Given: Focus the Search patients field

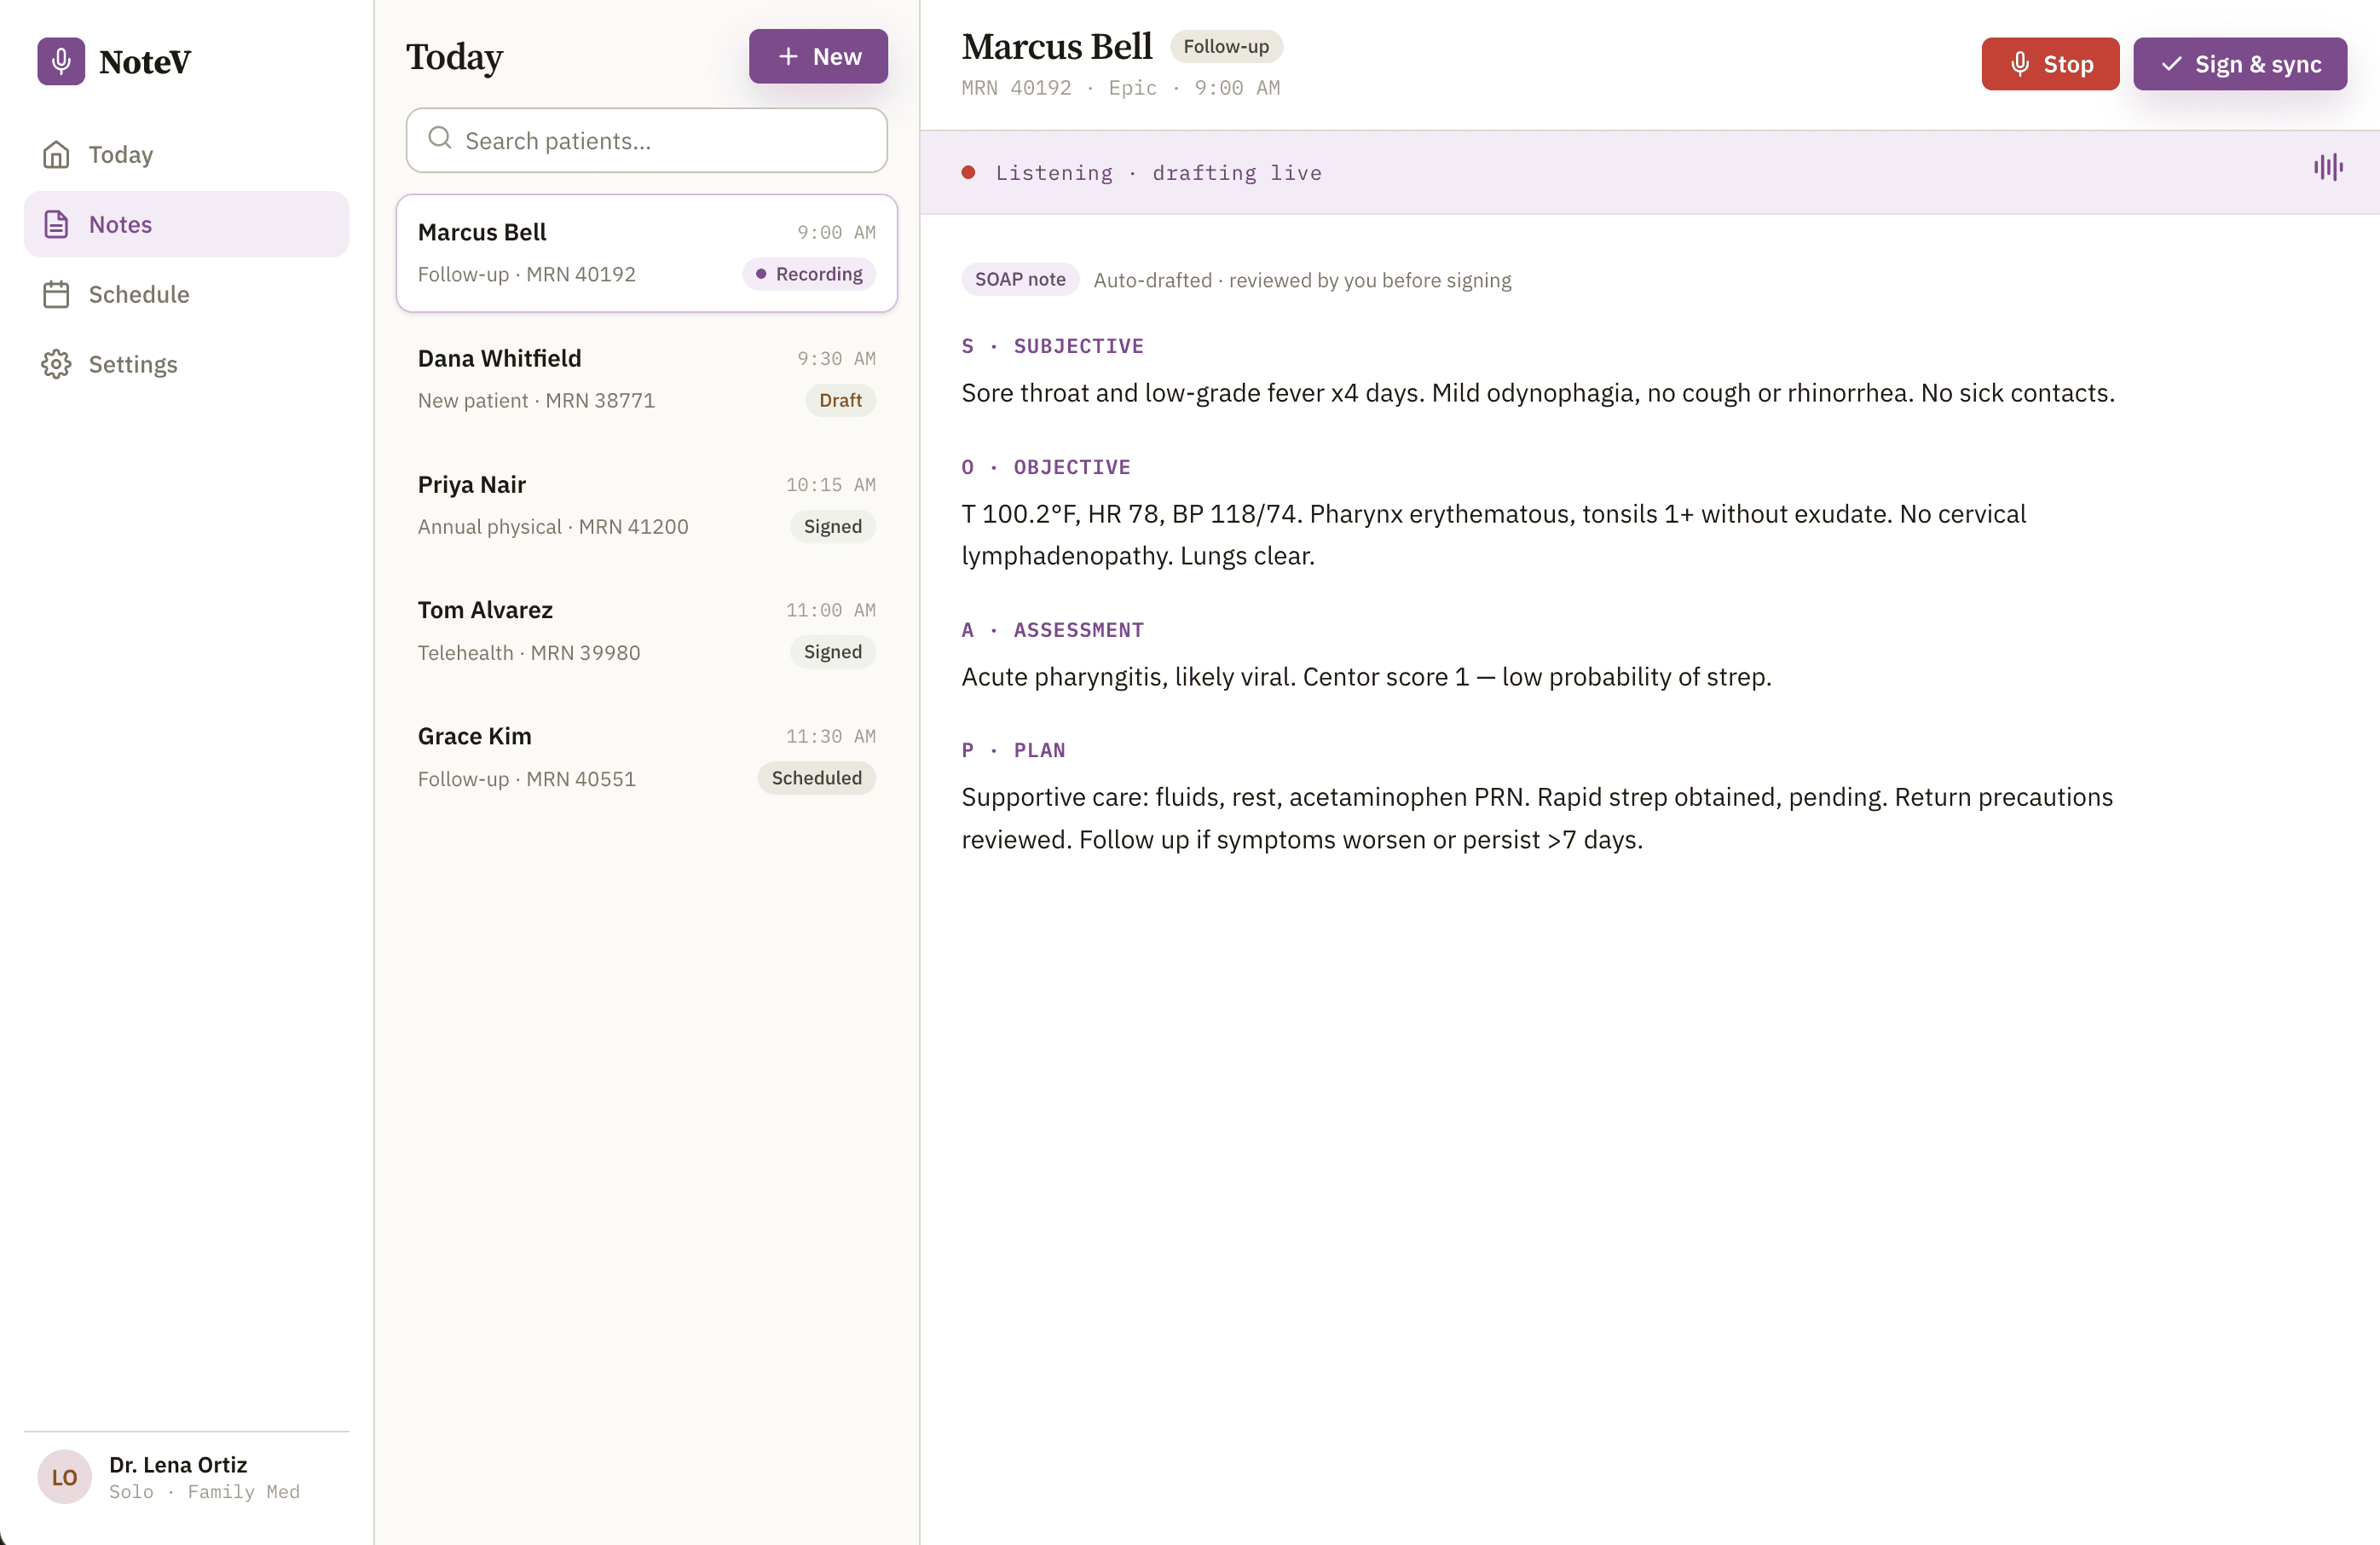Looking at the screenshot, I should tap(646, 140).
